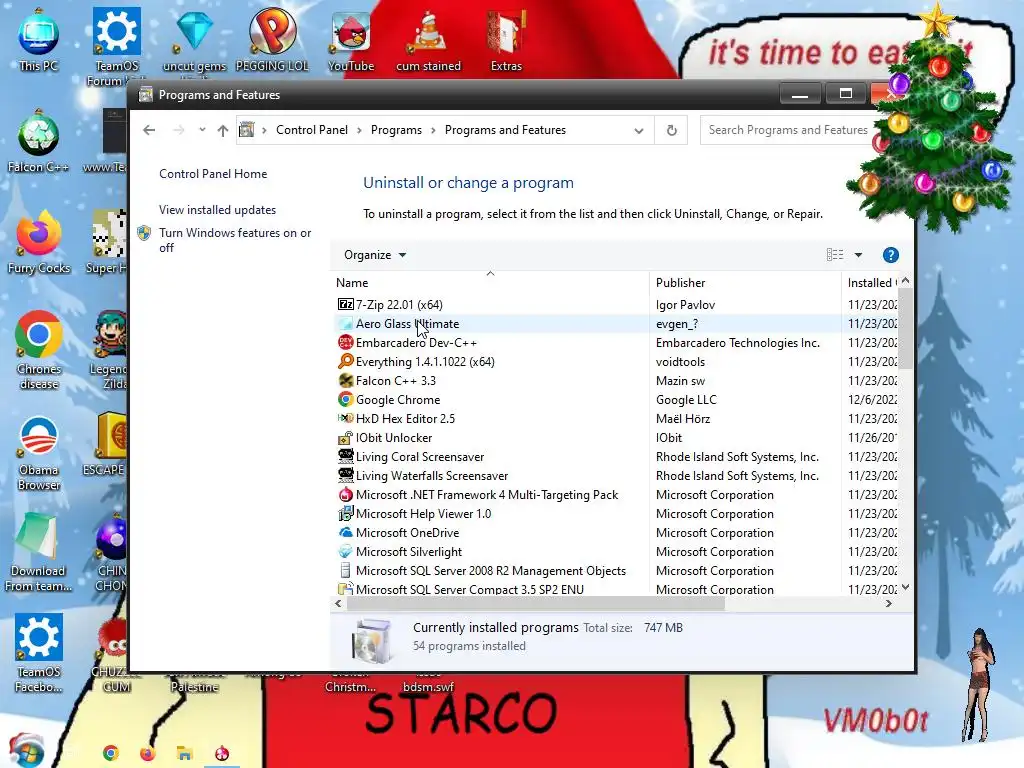Open the Obama Browser desktop icon
This screenshot has height=768, width=1024.
39,452
